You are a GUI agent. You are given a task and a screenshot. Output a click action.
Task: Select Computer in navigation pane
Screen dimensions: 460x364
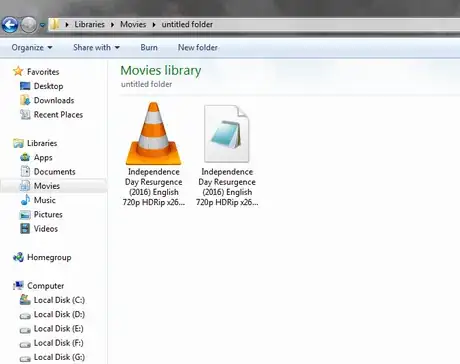click(x=46, y=286)
